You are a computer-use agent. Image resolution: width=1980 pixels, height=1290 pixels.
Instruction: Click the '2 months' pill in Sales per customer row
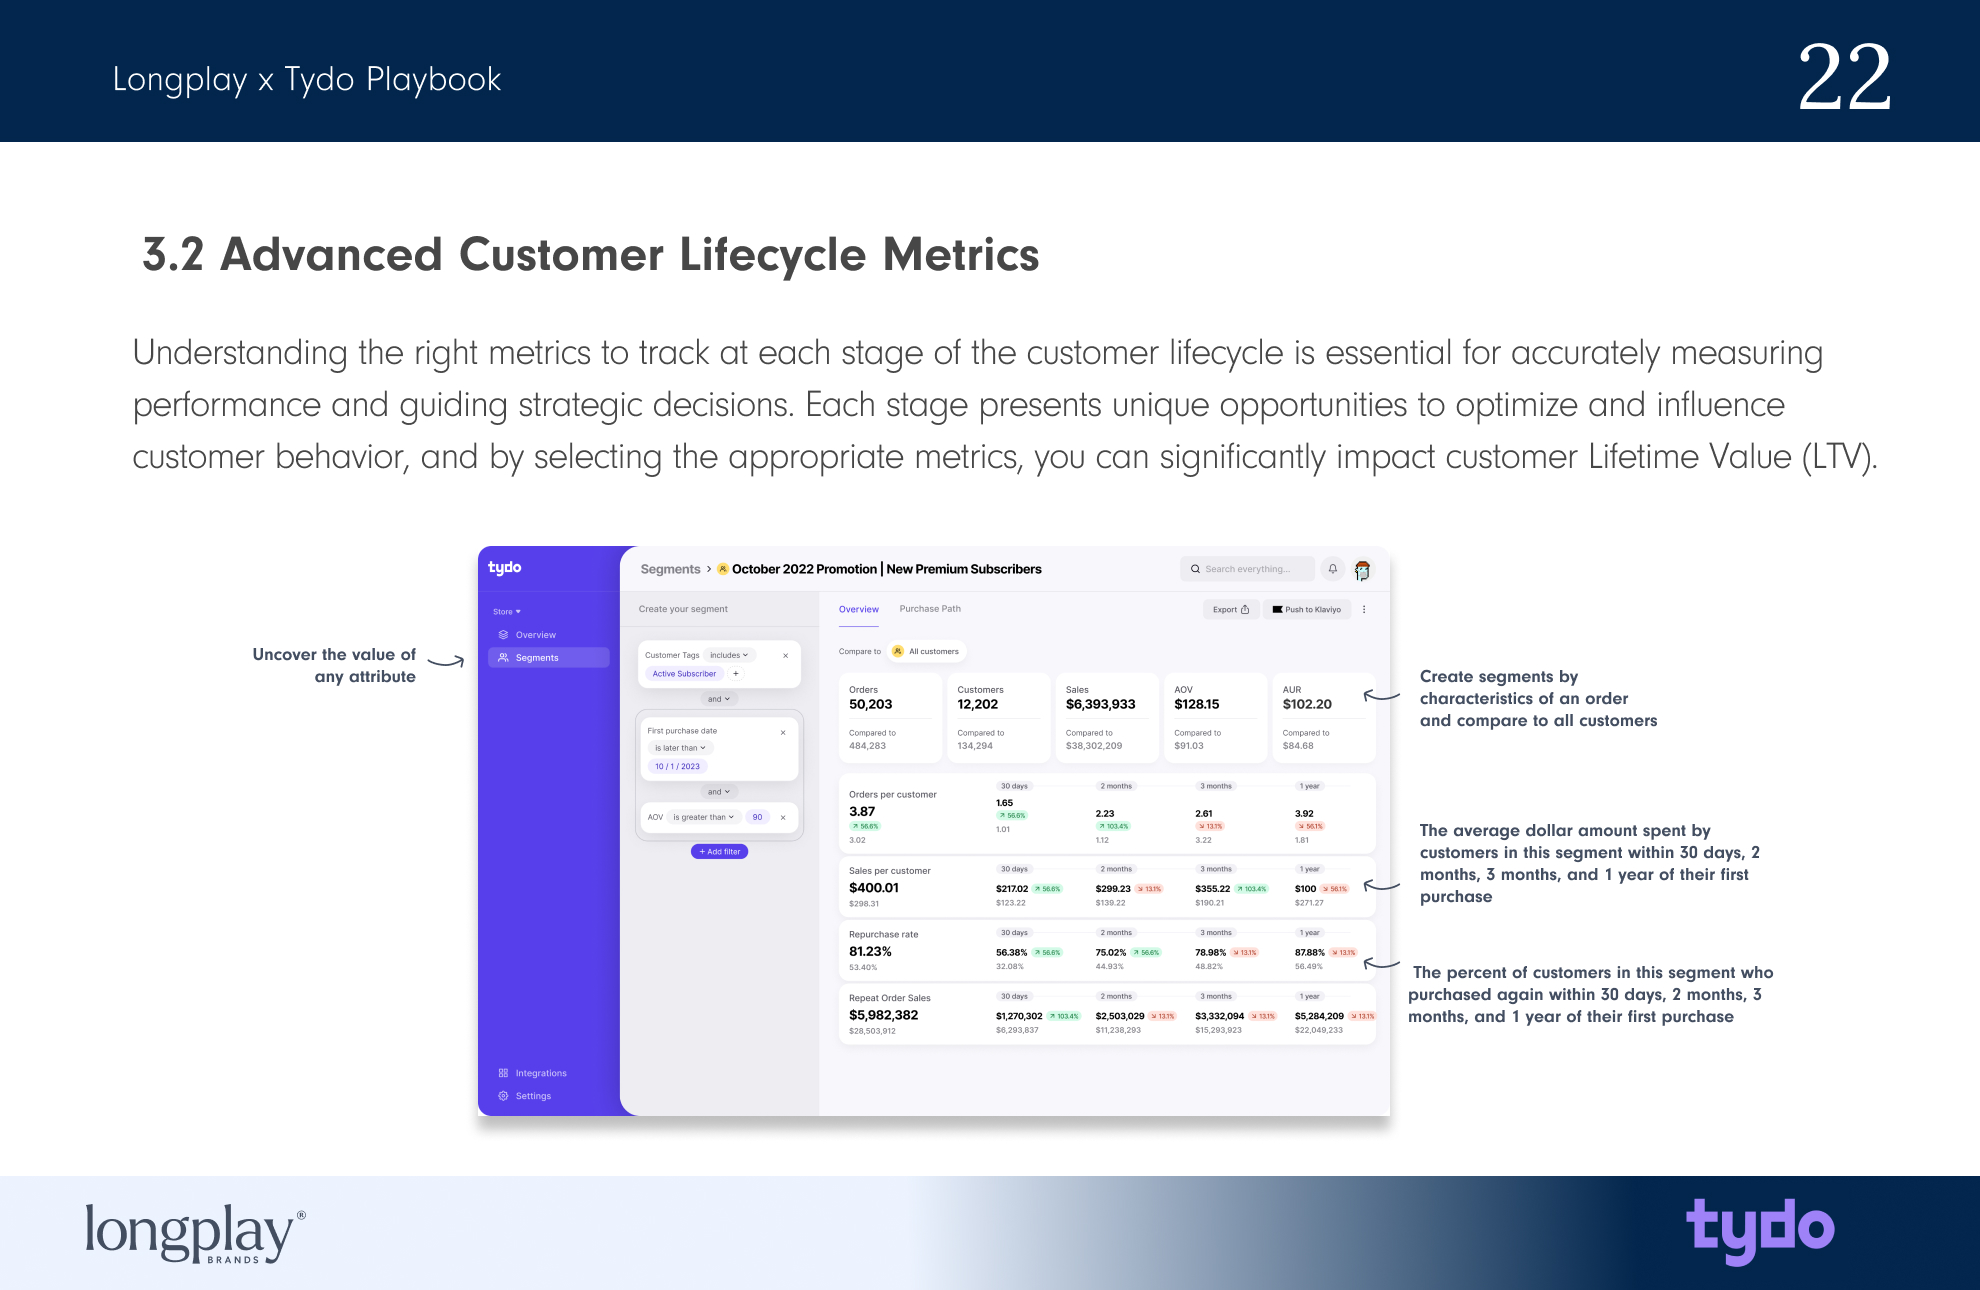coord(1116,869)
